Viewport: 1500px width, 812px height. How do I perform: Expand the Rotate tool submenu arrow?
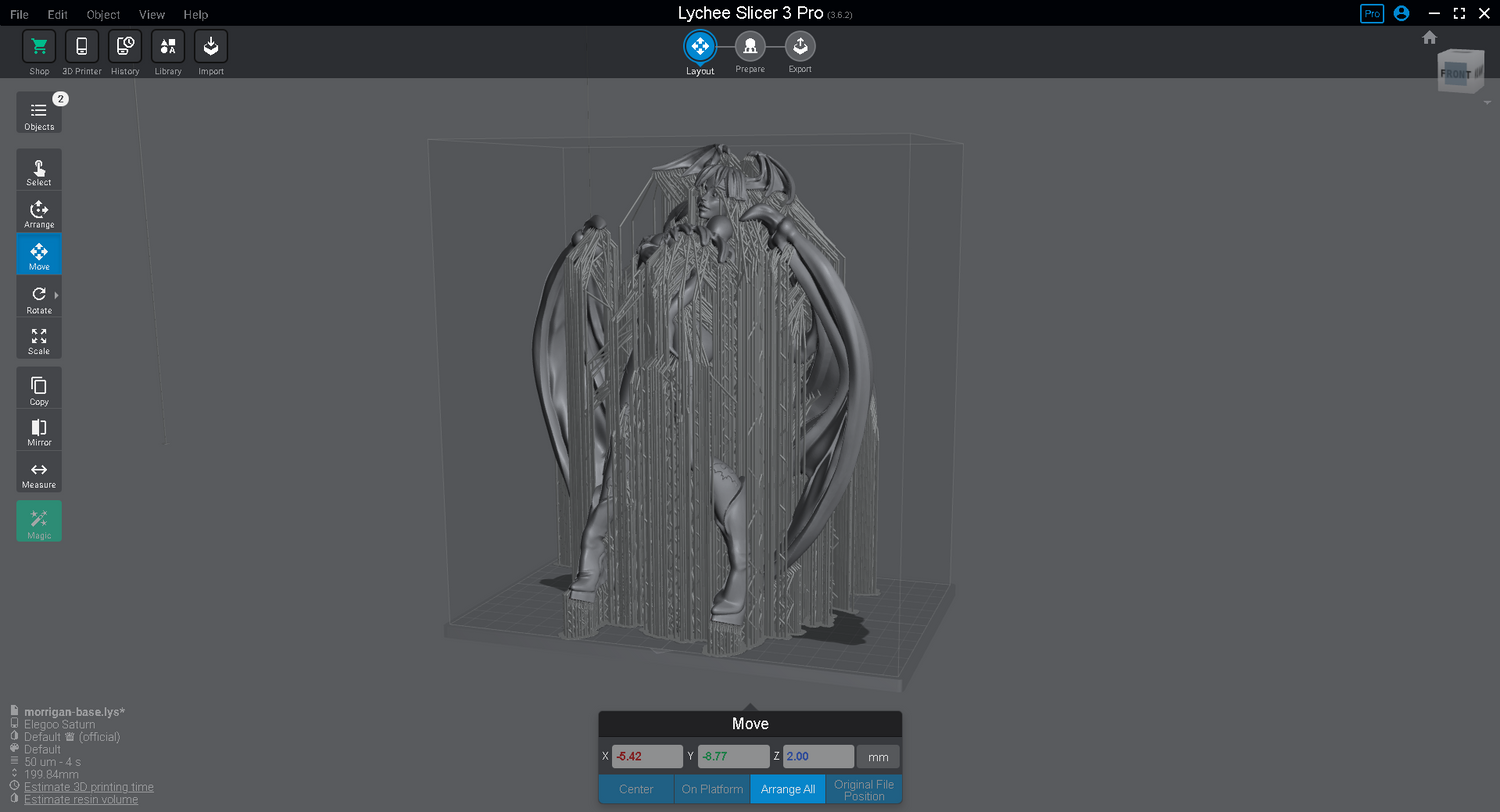tap(56, 296)
